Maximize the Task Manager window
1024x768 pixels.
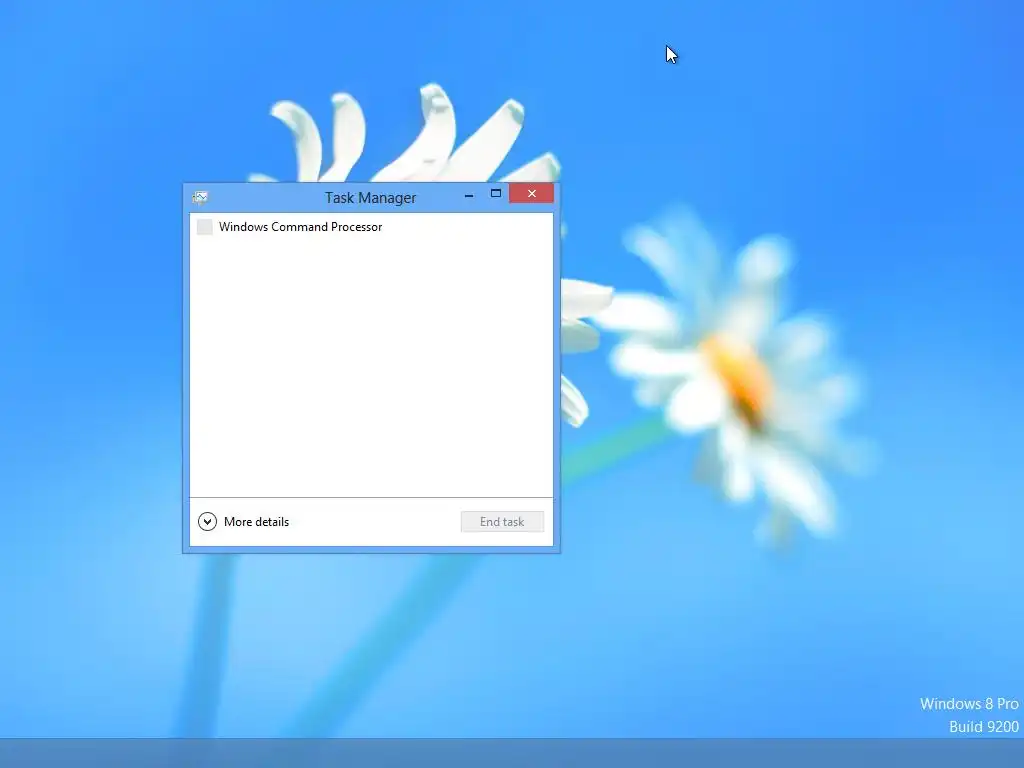[496, 193]
